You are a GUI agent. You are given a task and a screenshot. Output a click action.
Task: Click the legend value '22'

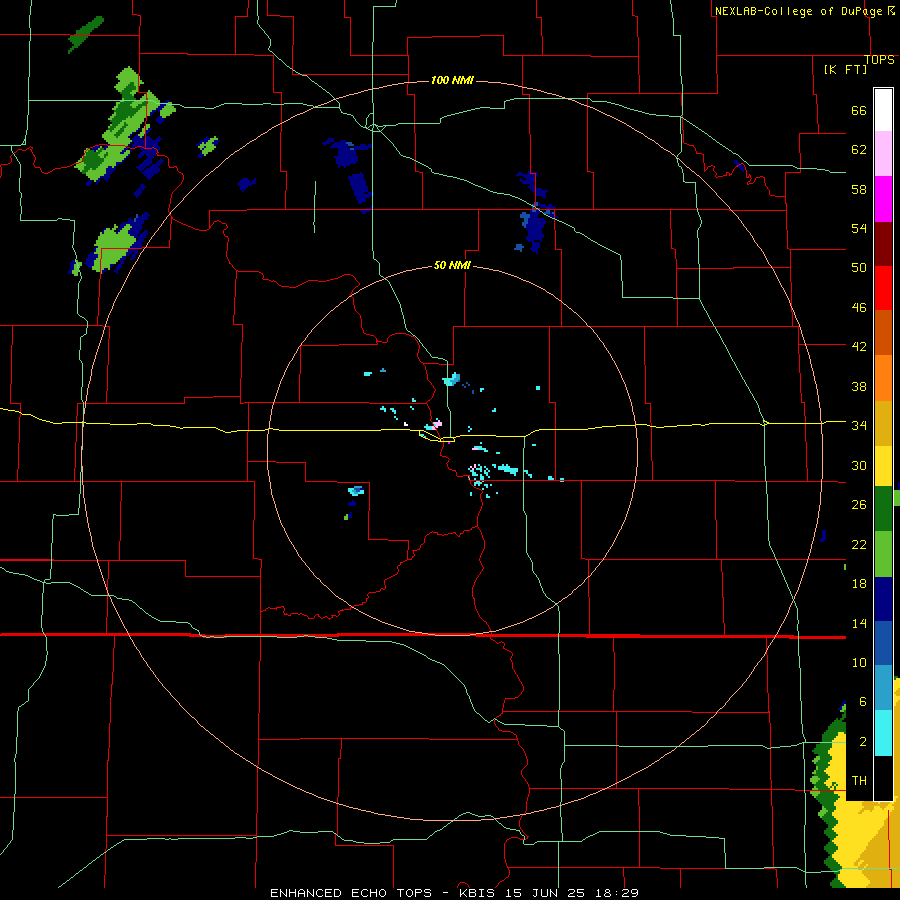tap(859, 545)
